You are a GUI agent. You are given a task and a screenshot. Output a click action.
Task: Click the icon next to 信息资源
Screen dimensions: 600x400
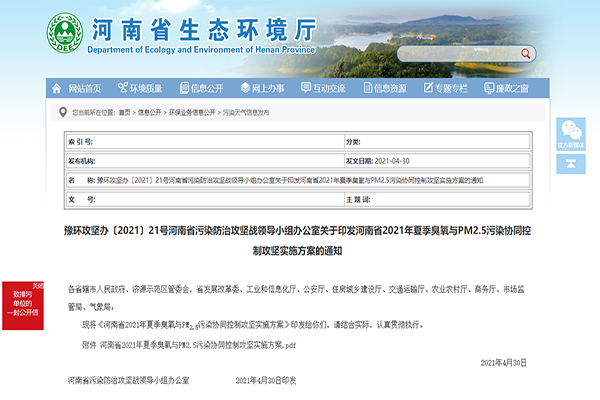point(367,88)
